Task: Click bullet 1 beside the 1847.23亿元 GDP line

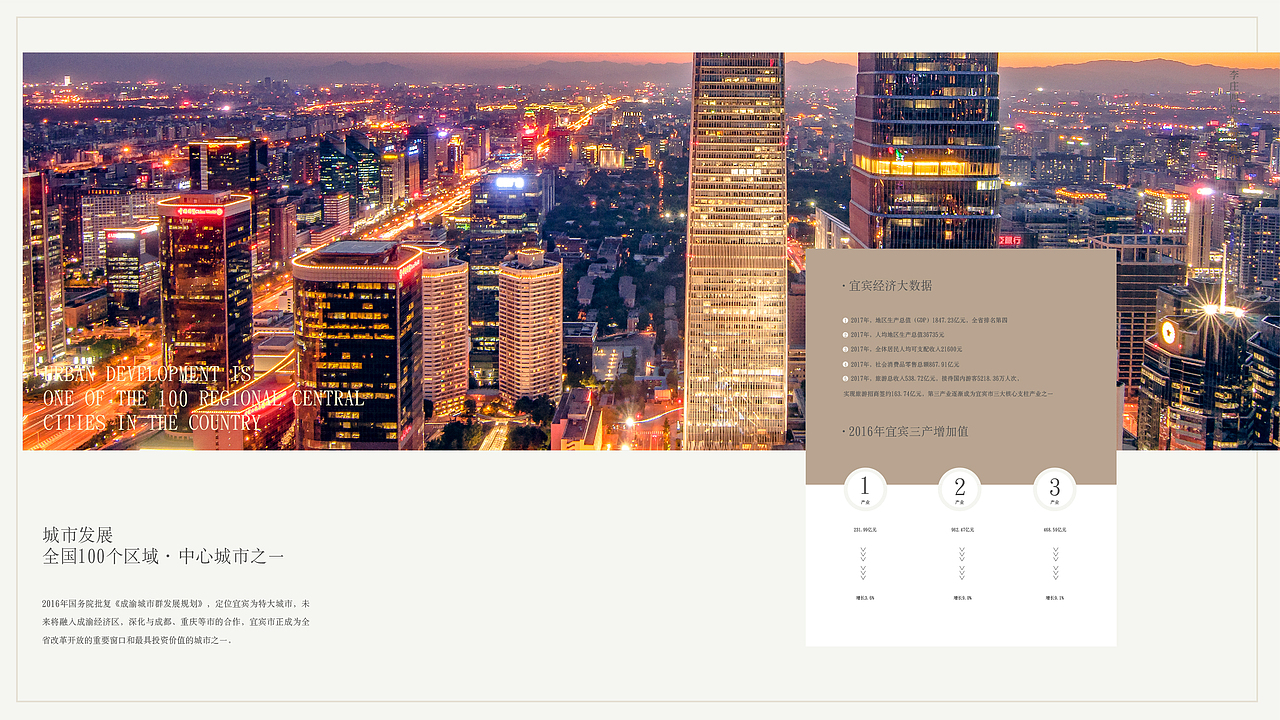Action: pyautogui.click(x=845, y=320)
